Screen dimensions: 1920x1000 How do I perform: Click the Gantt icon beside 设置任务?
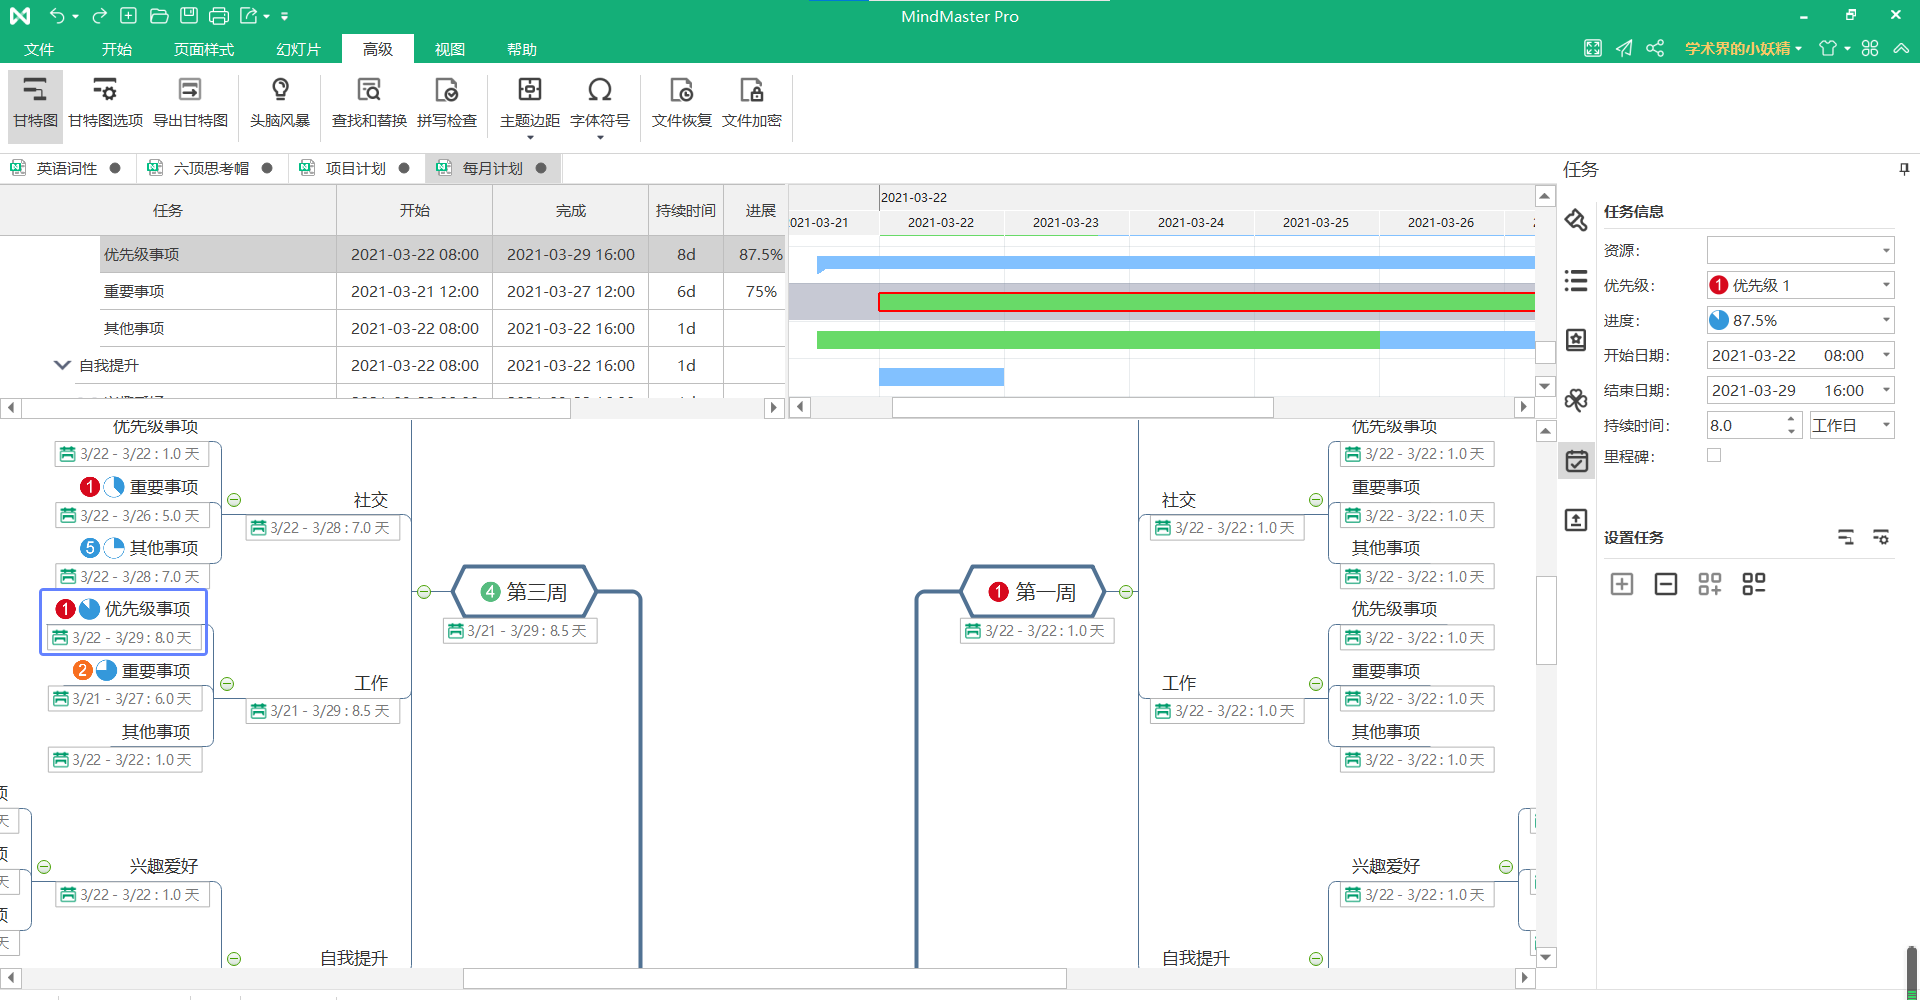point(1846,537)
